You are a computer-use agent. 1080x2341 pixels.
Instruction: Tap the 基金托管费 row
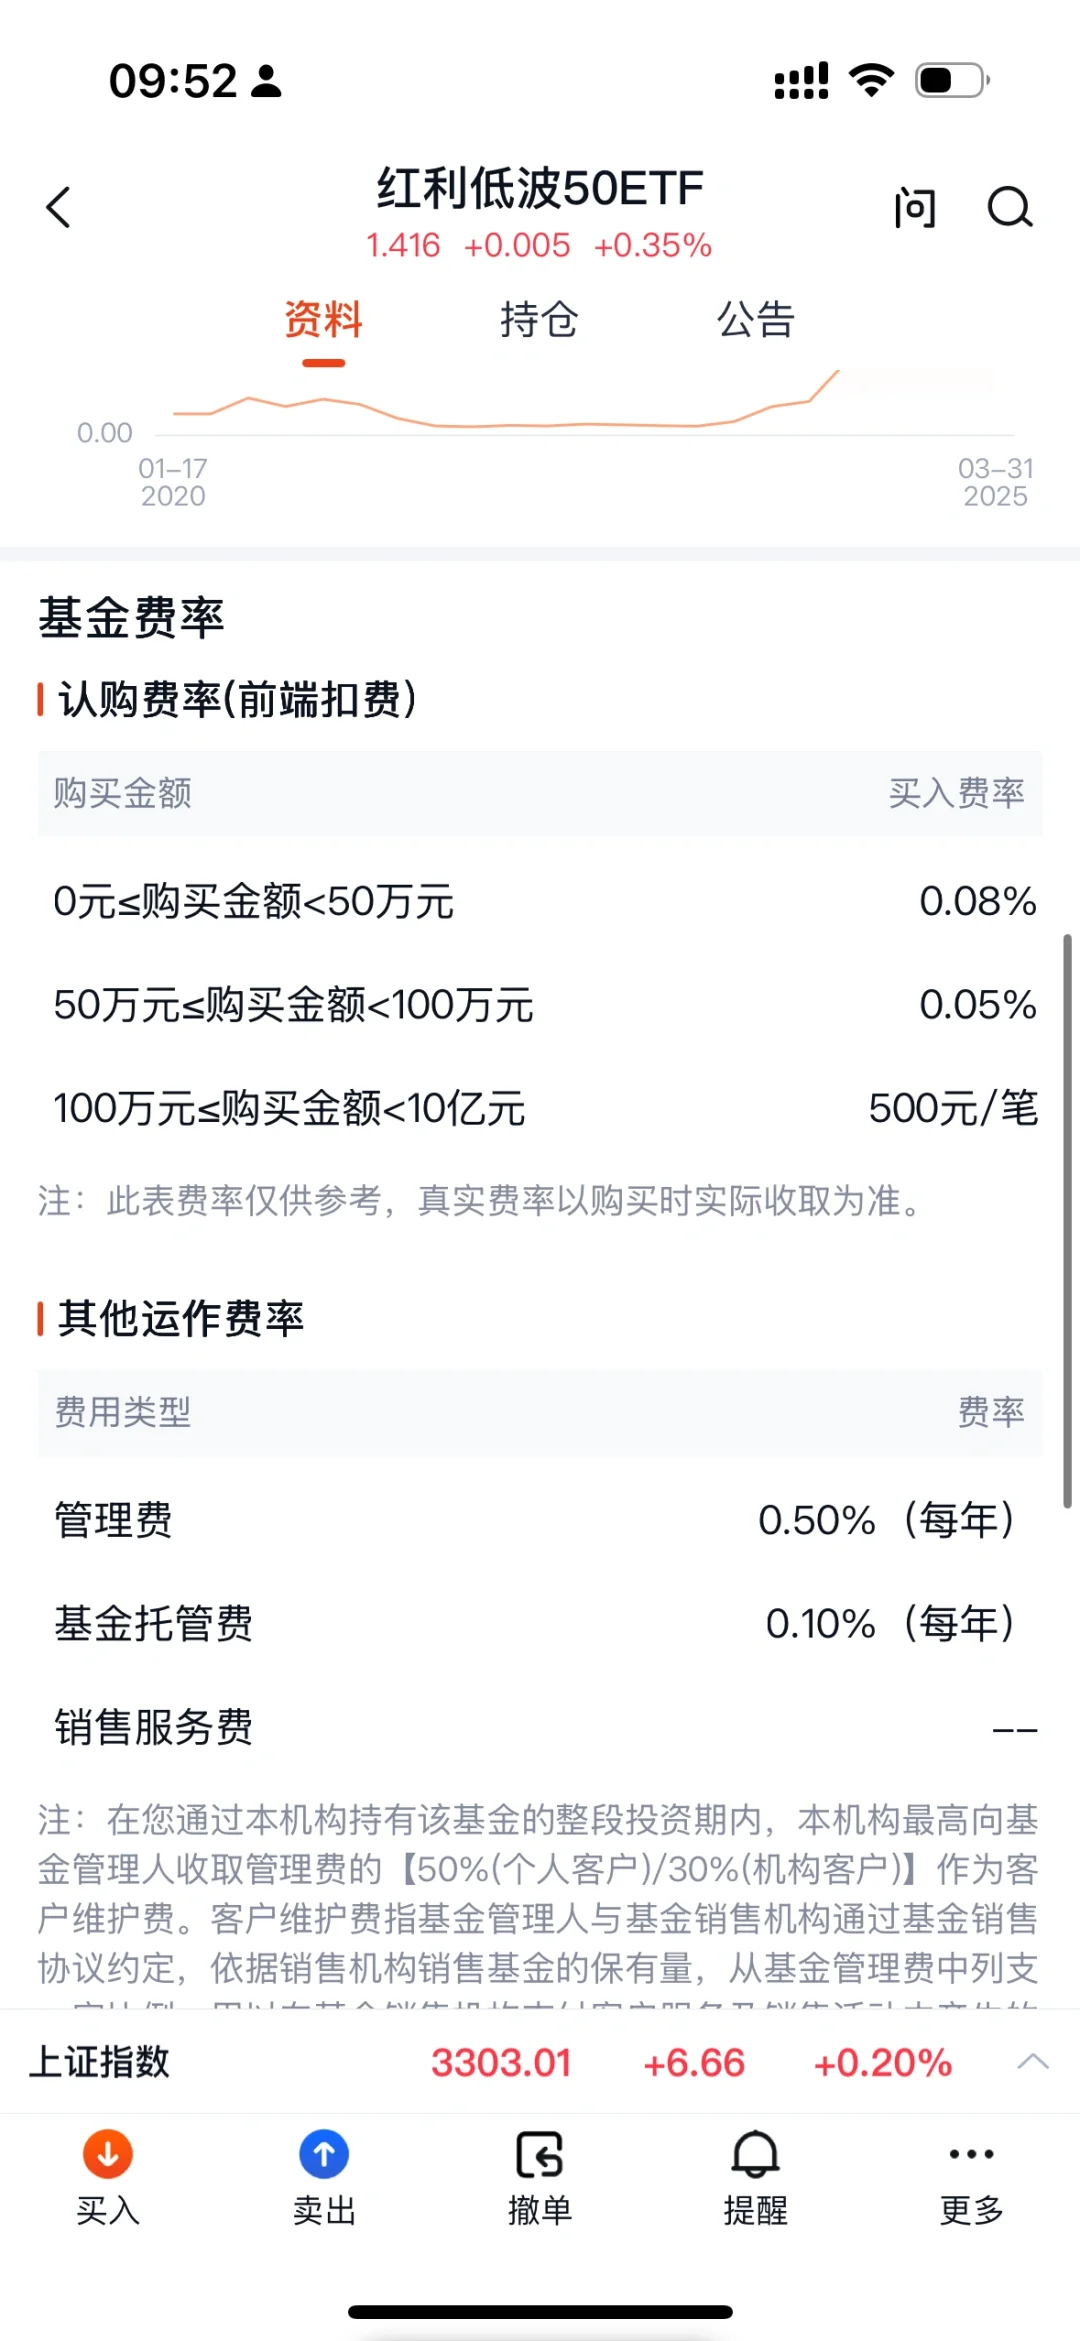coord(540,1623)
